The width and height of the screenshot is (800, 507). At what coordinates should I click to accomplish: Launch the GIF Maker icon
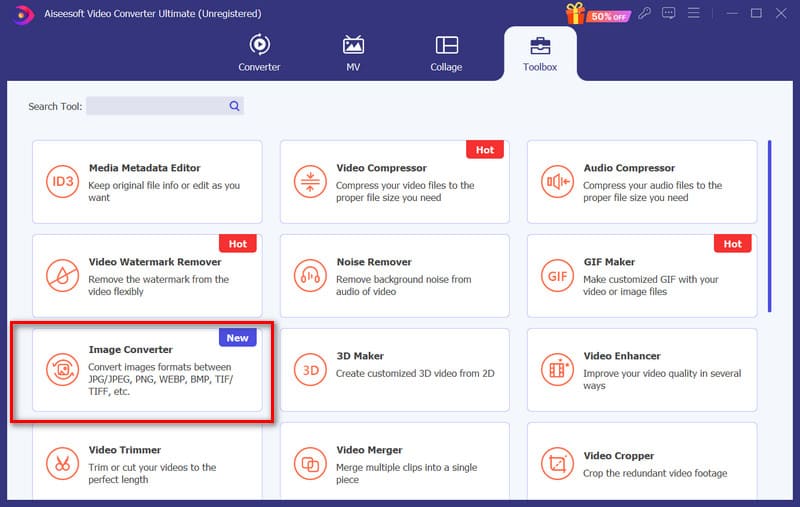[x=557, y=276]
